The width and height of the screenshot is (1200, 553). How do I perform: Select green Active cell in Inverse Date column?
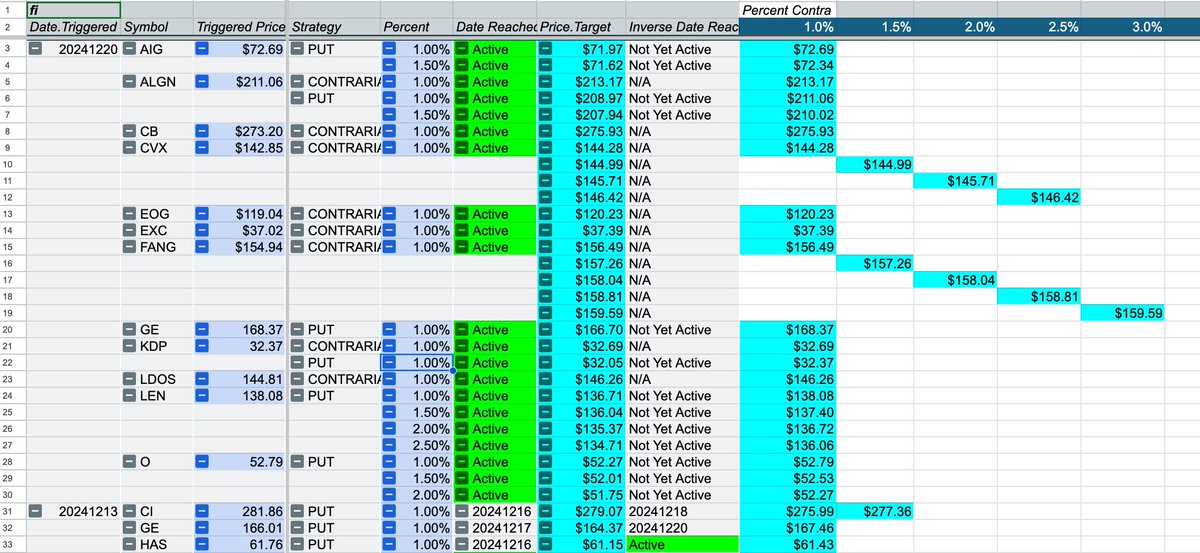(683, 544)
